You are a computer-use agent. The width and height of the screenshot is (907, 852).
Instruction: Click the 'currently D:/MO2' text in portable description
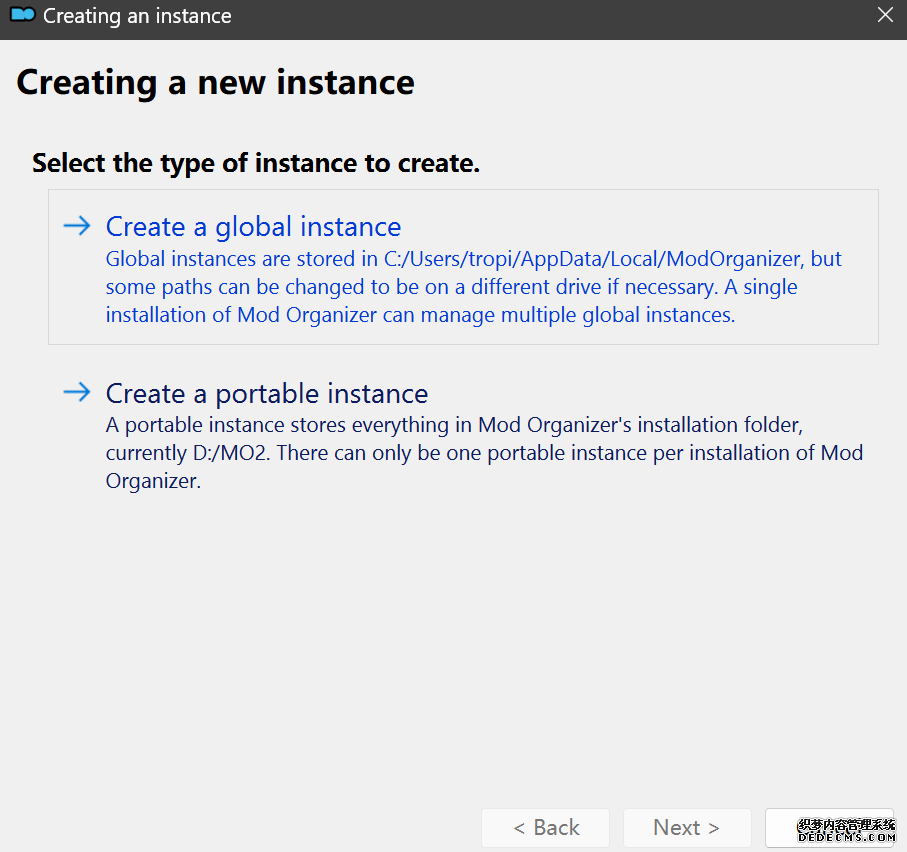pyautogui.click(x=187, y=453)
